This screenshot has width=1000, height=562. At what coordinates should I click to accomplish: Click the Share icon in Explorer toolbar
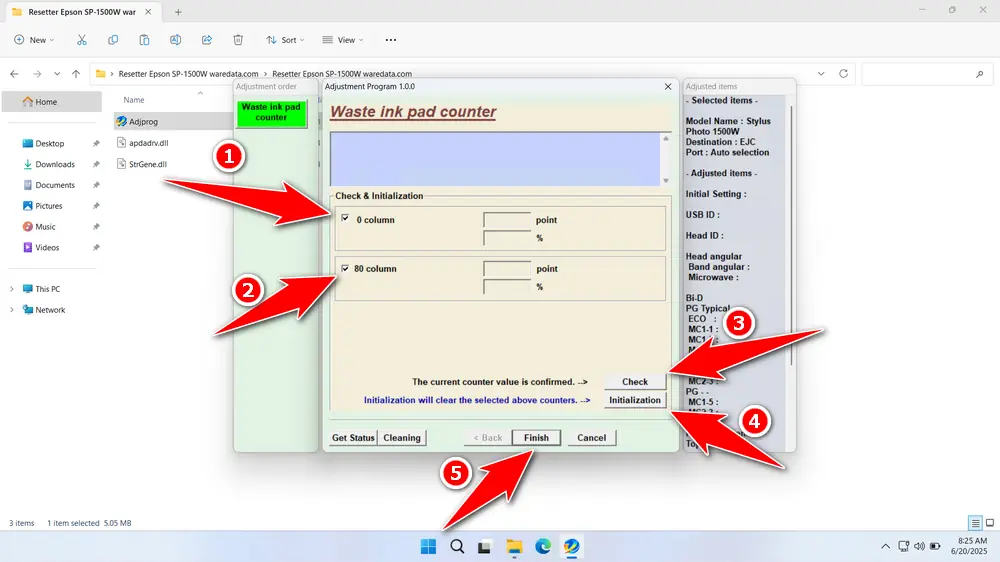(x=207, y=40)
